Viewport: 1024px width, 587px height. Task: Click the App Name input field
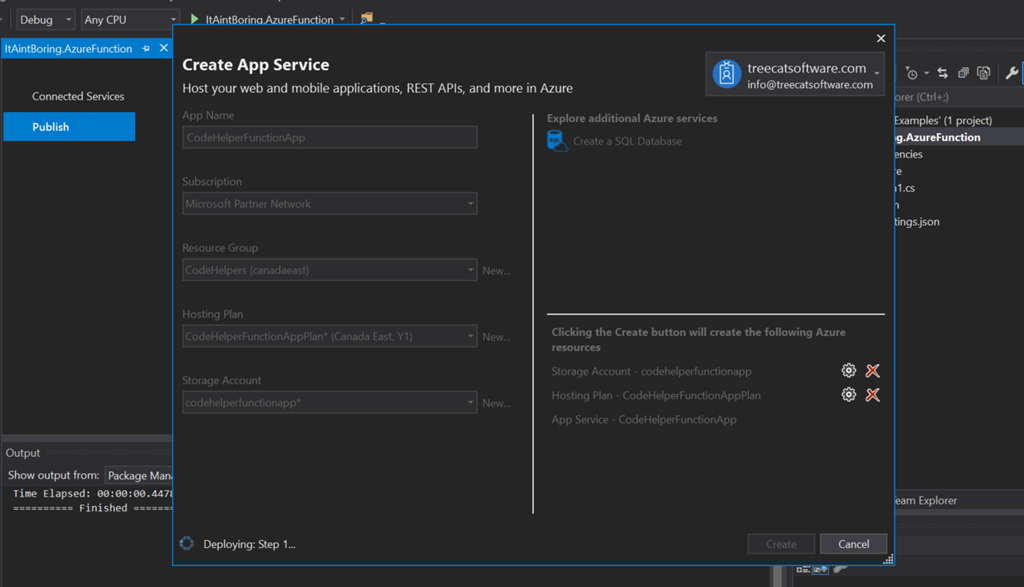330,137
